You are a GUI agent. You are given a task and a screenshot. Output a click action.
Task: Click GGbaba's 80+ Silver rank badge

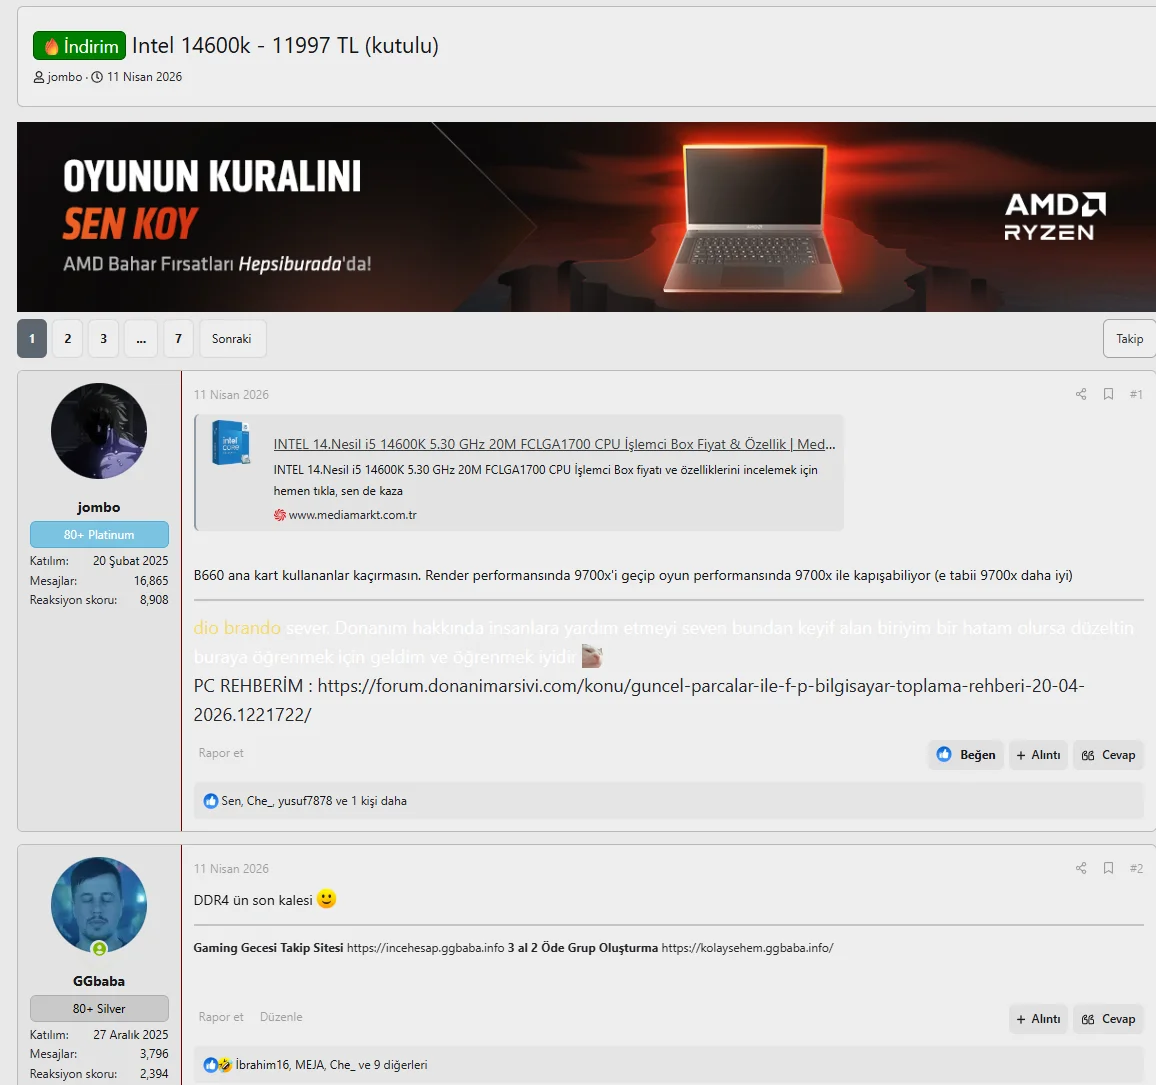[x=99, y=1008]
